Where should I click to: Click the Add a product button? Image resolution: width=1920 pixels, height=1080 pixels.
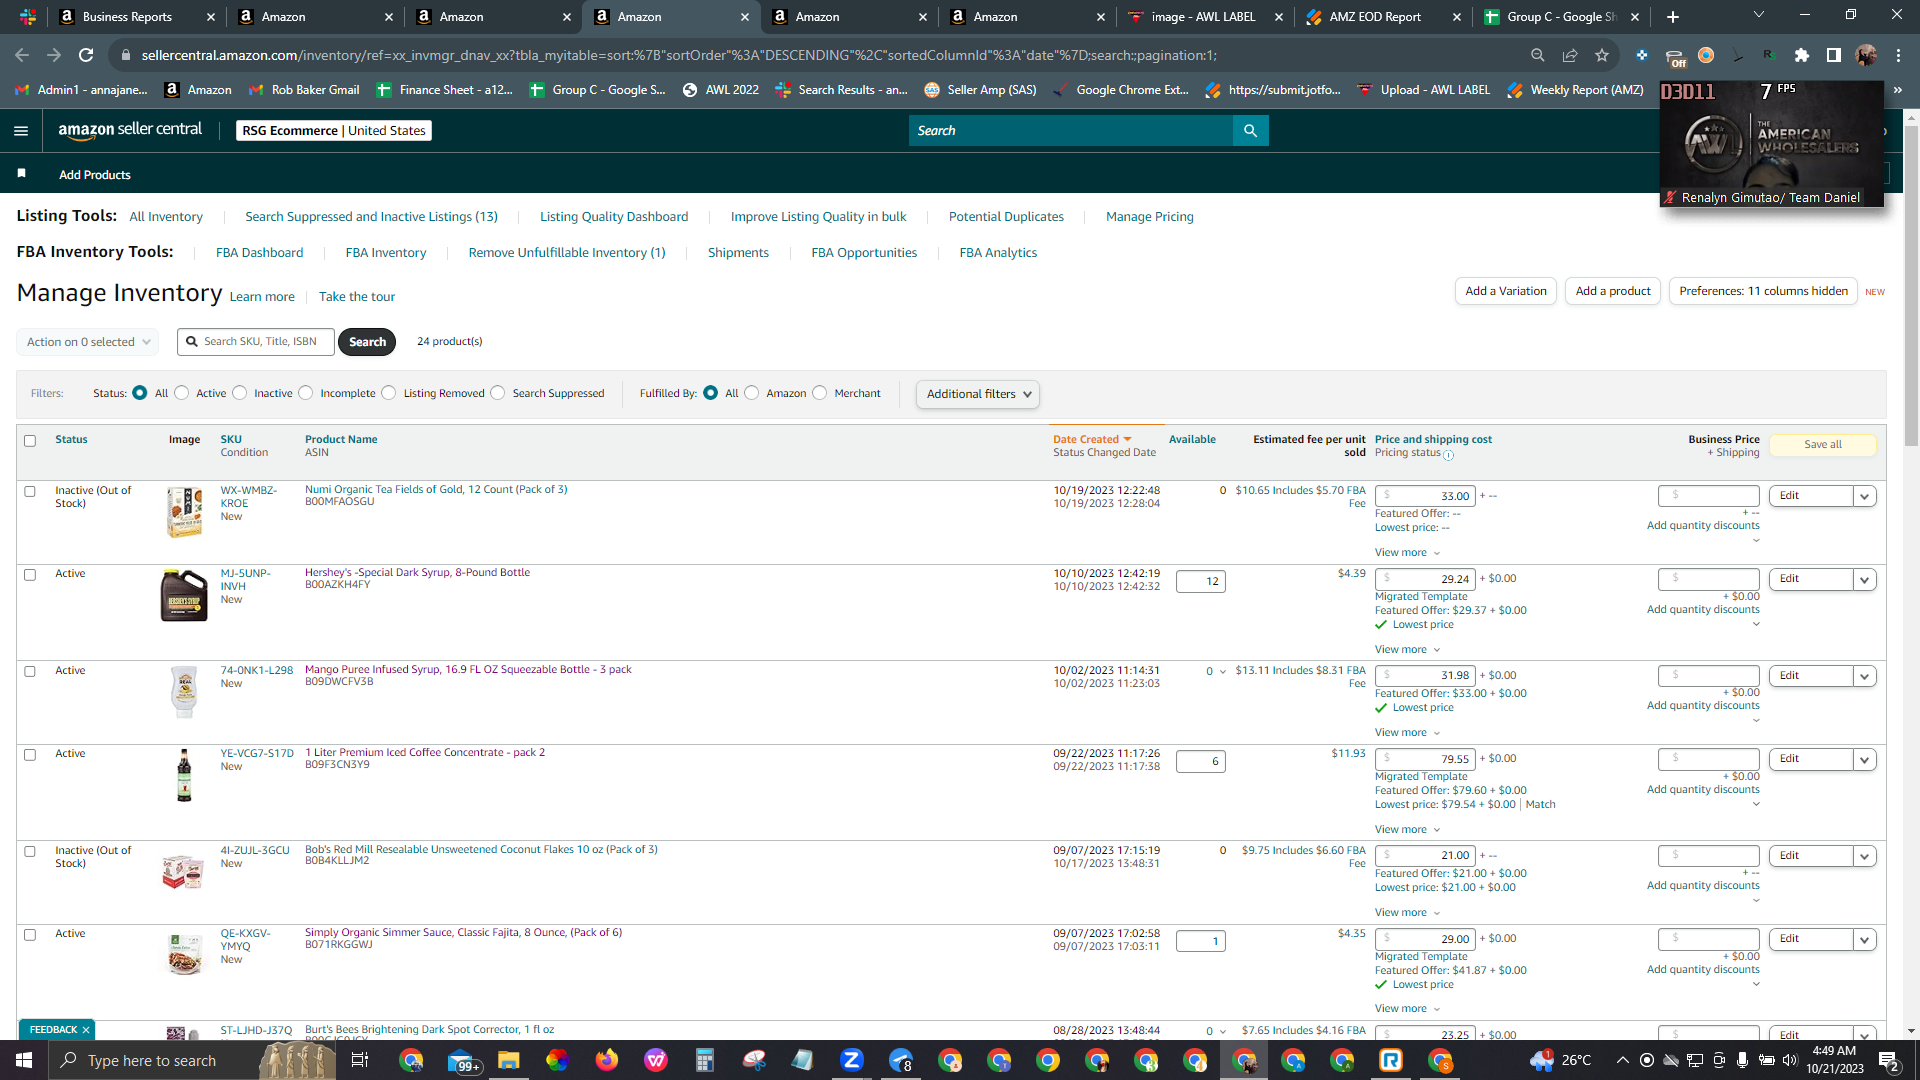pos(1613,291)
